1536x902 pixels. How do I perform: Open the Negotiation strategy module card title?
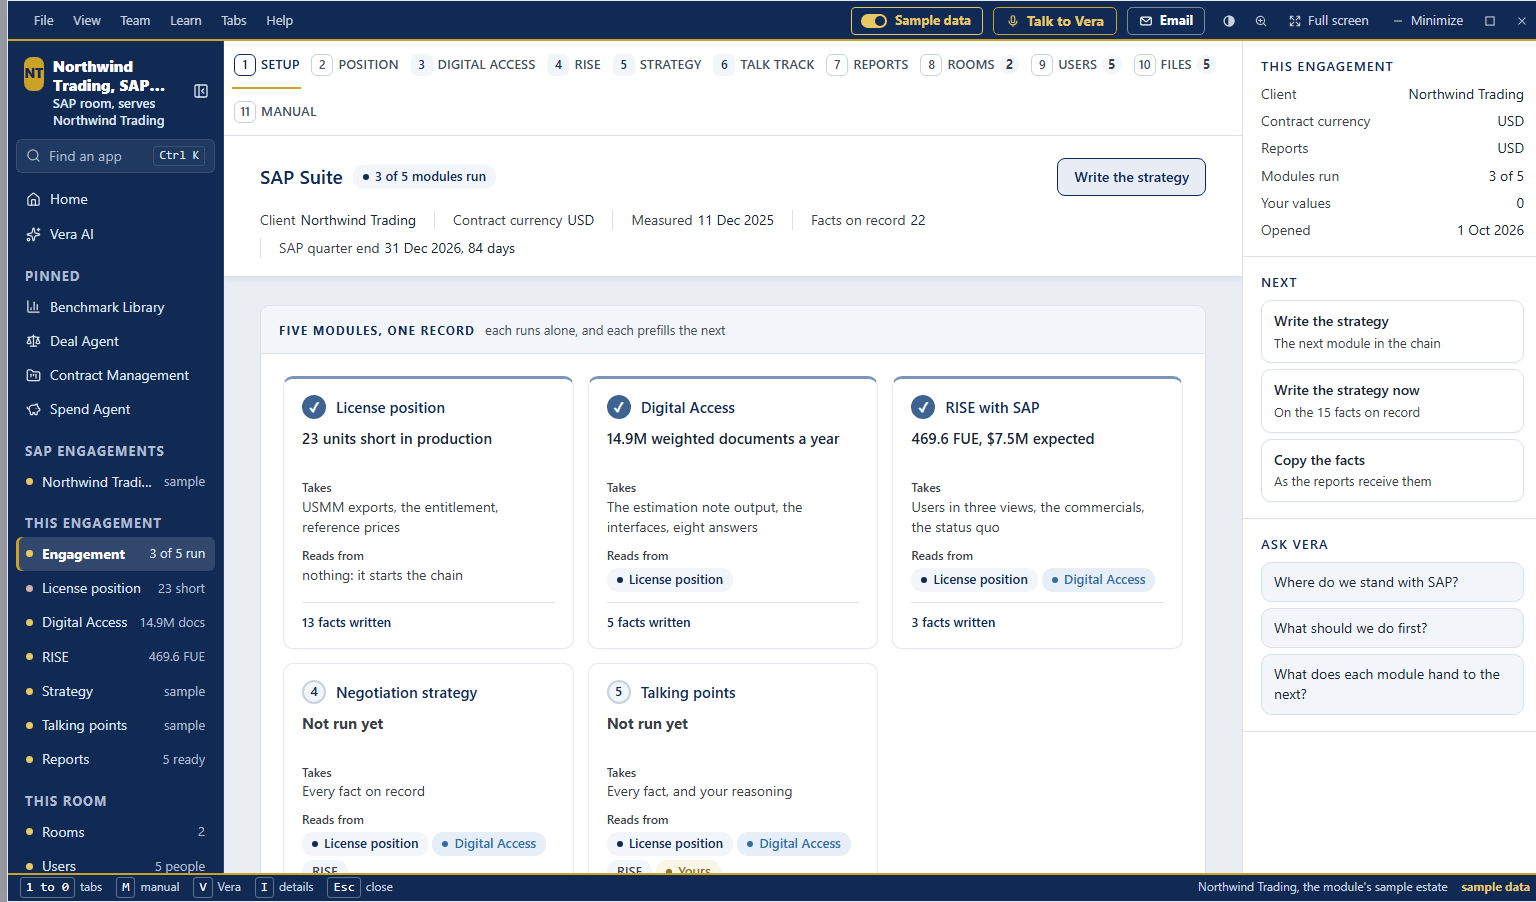[407, 693]
